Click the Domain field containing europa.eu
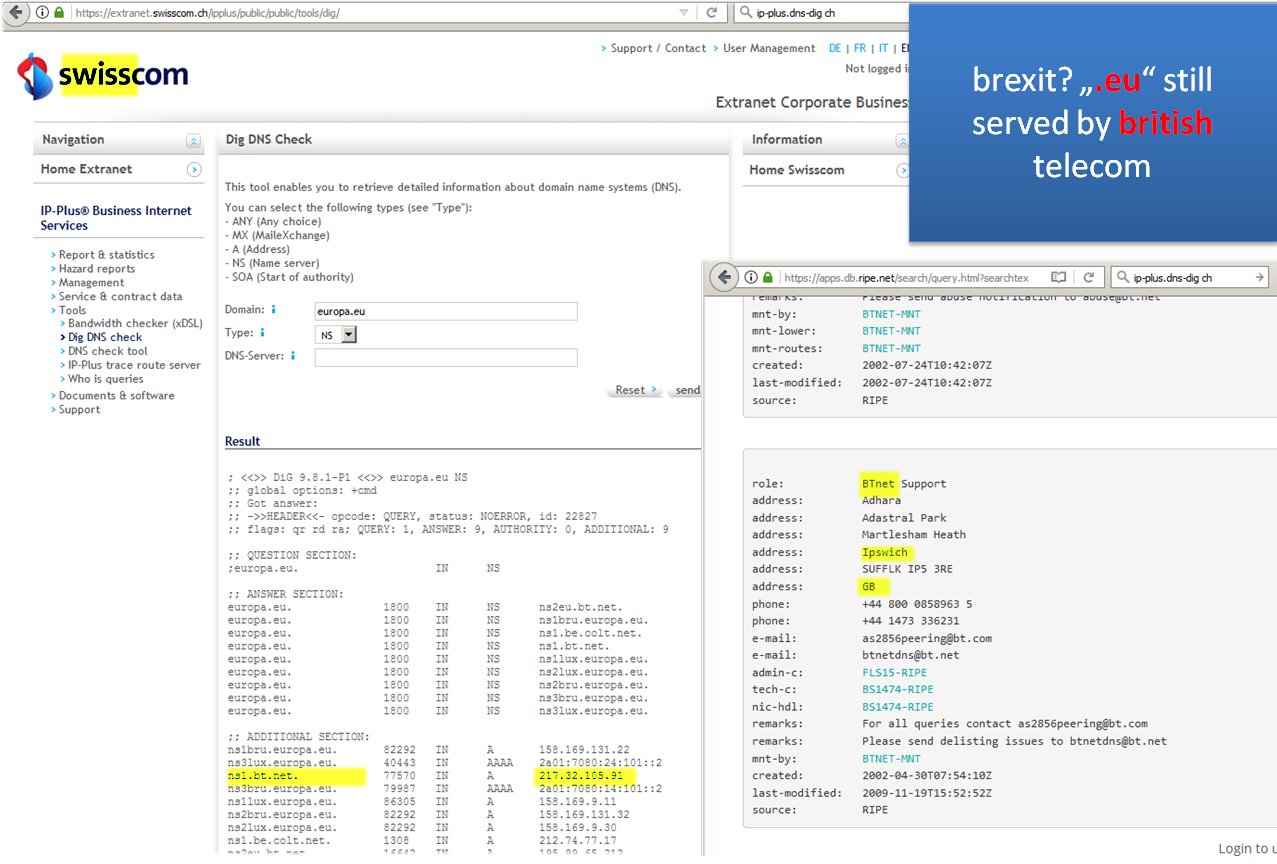 (x=446, y=311)
